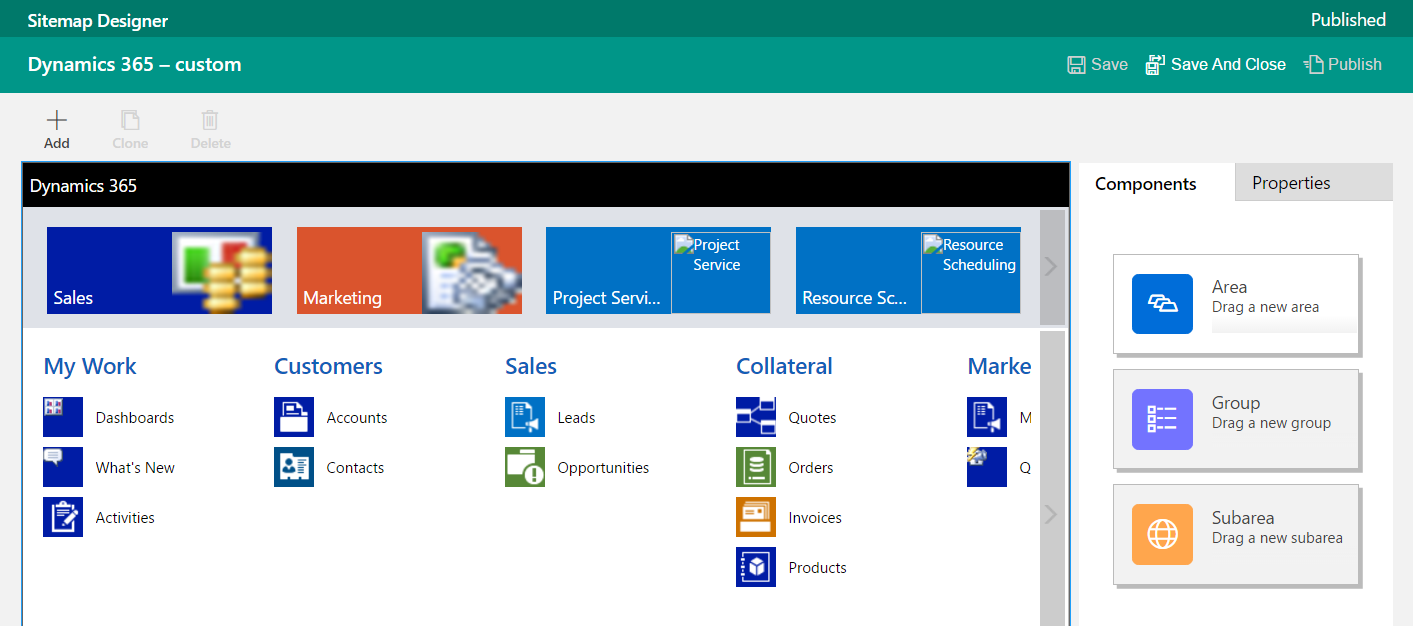Select the Customers group heading
The width and height of the screenshot is (1413, 626).
[x=328, y=366]
